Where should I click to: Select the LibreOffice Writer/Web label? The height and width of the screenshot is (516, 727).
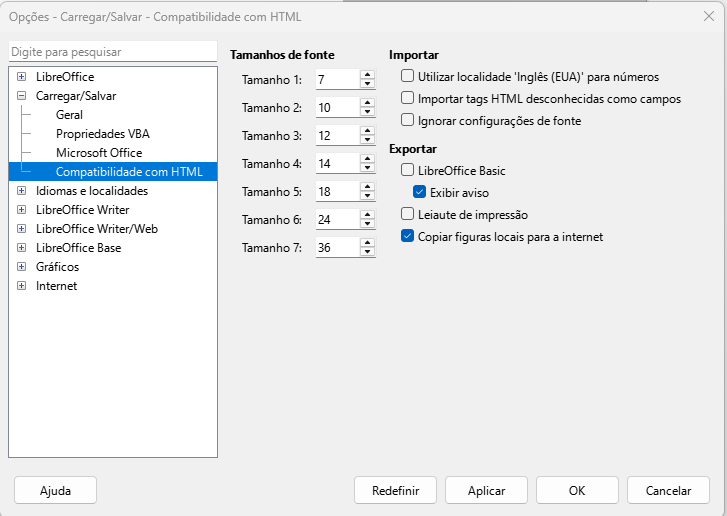(x=97, y=229)
